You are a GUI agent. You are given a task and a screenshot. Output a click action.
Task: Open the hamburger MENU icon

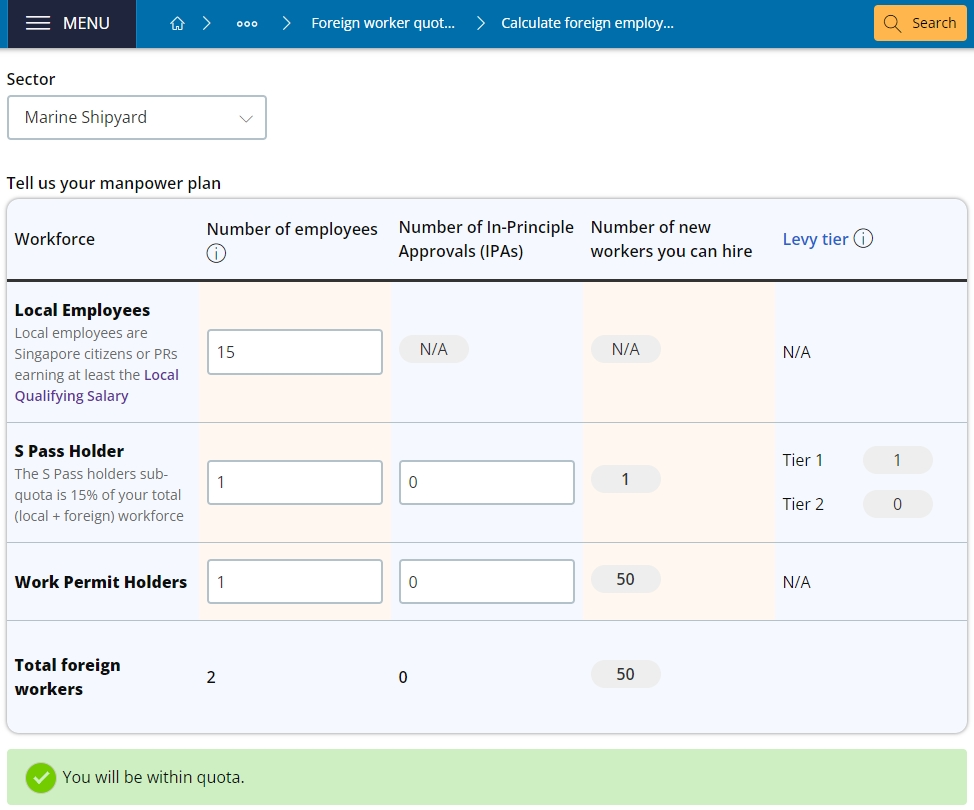pyautogui.click(x=38, y=23)
